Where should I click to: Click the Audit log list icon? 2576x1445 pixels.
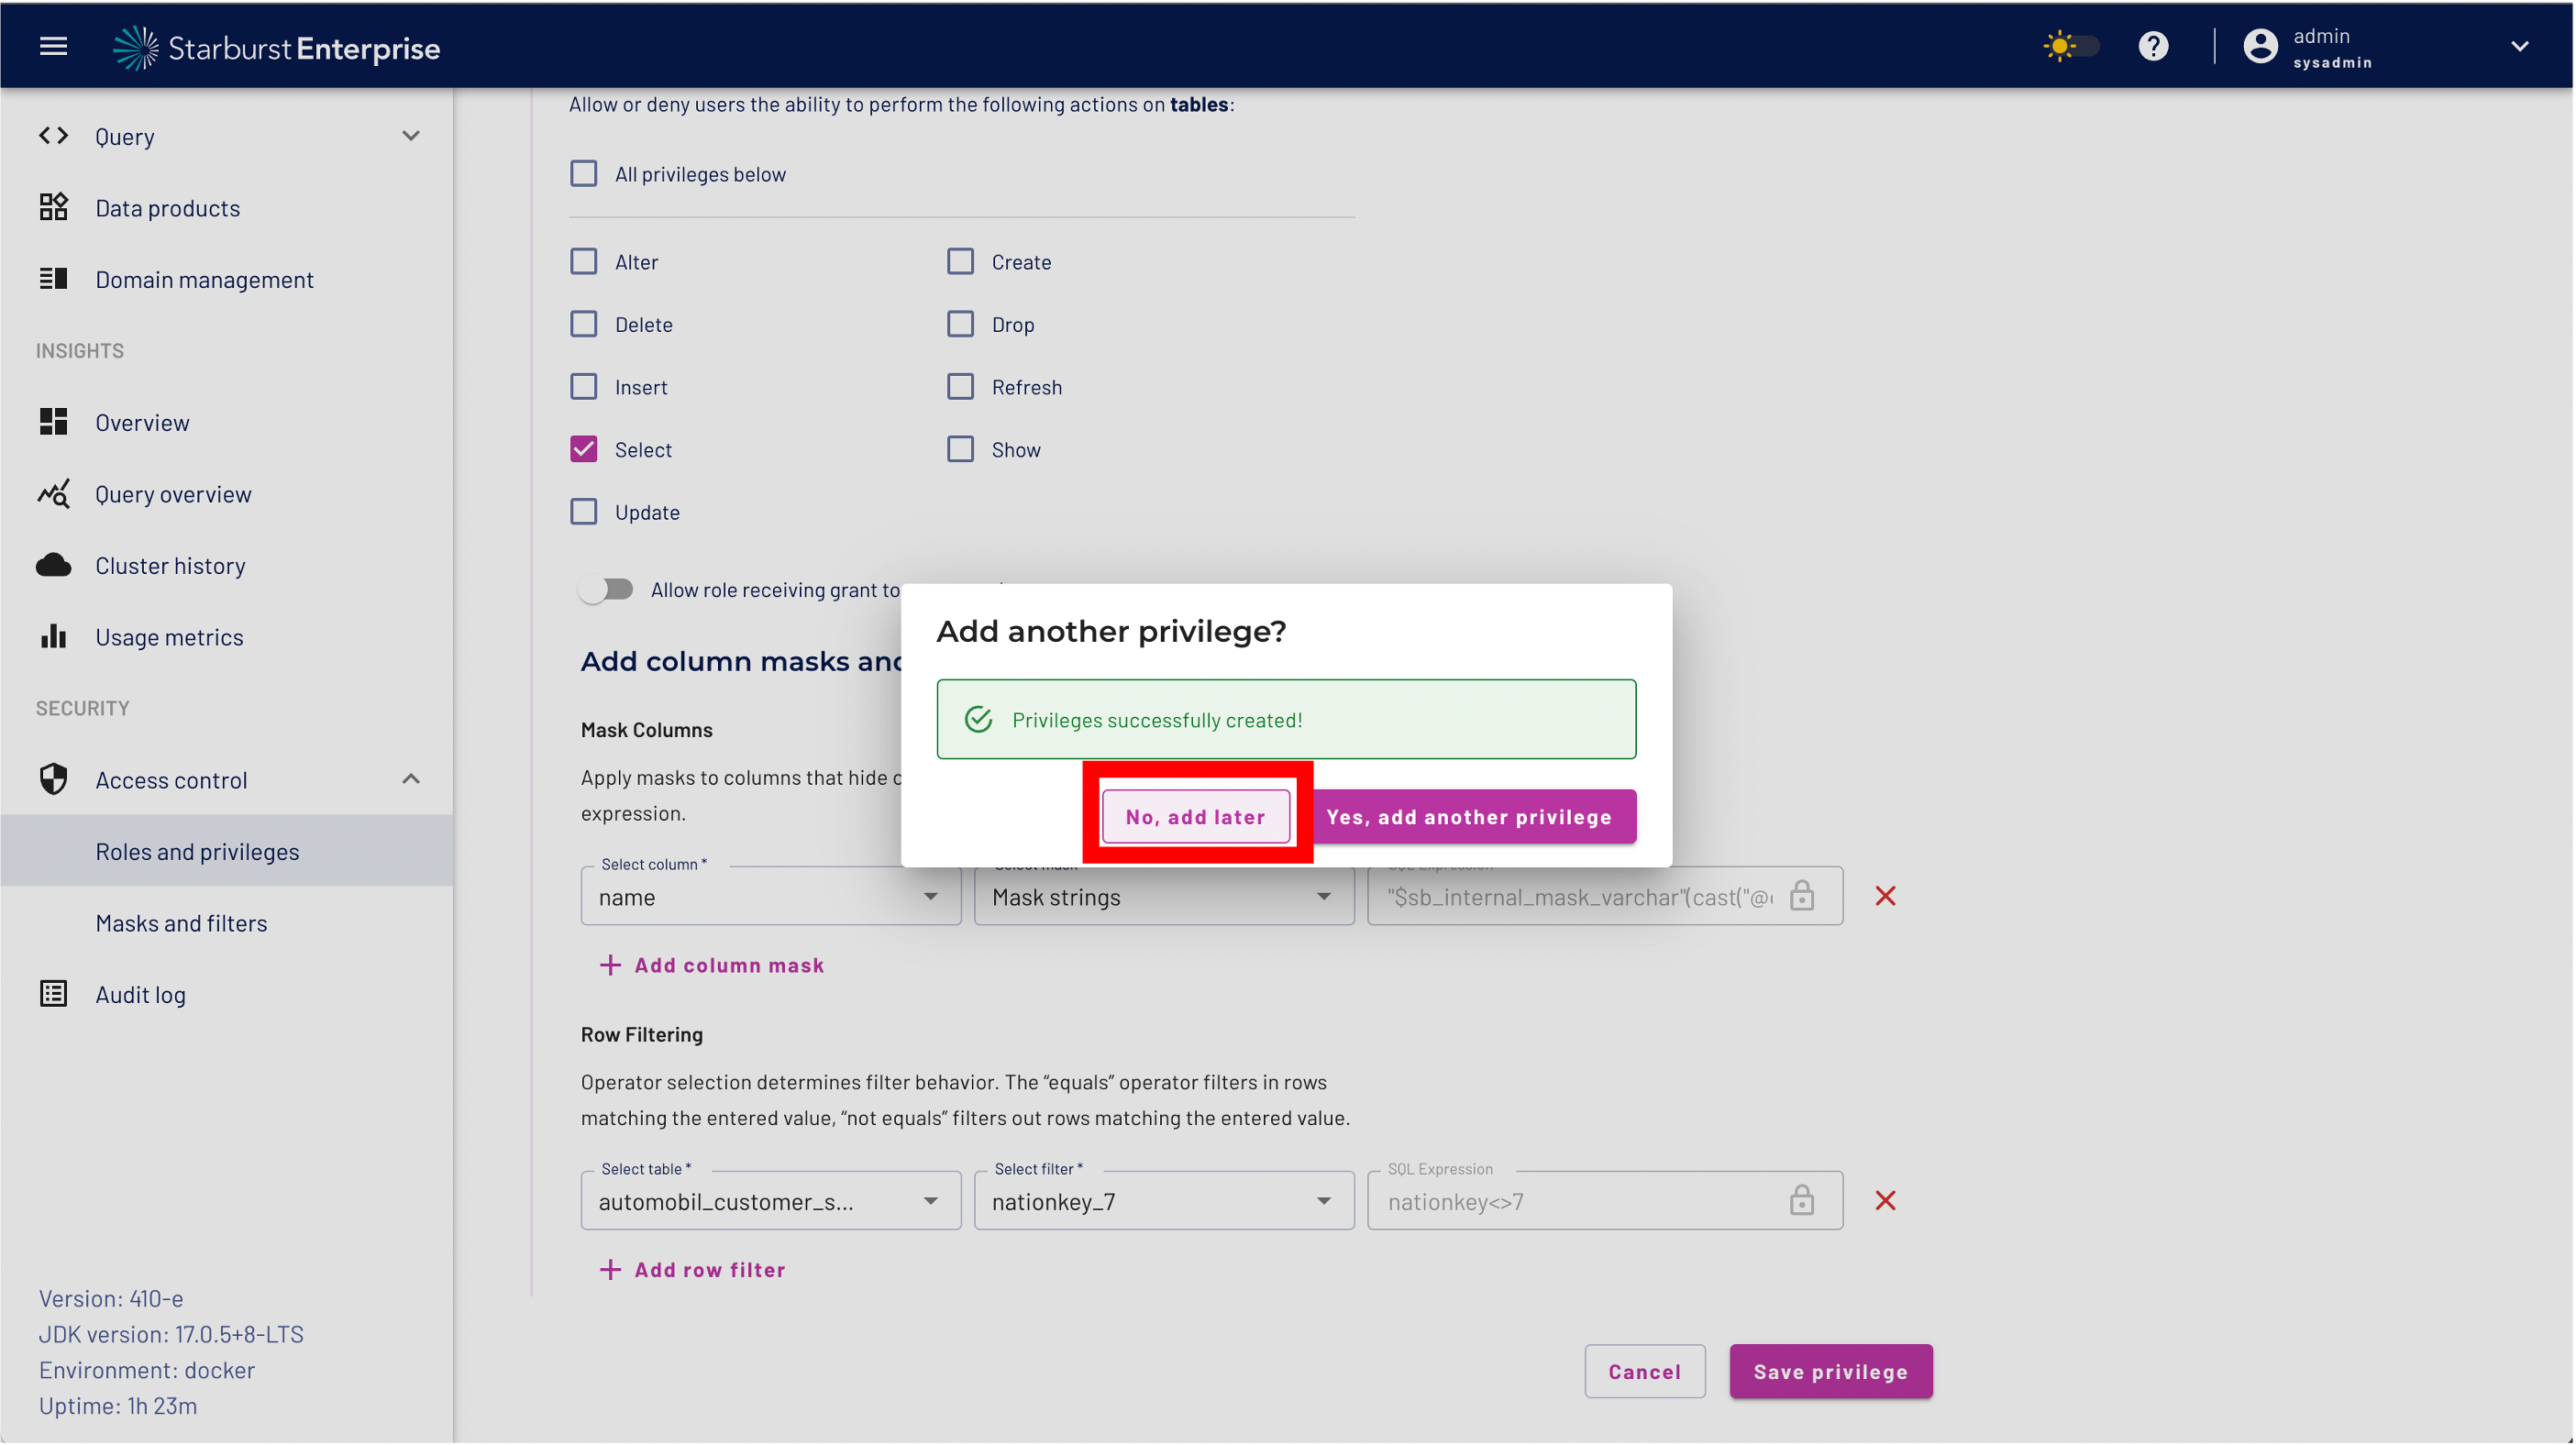pos(53,993)
